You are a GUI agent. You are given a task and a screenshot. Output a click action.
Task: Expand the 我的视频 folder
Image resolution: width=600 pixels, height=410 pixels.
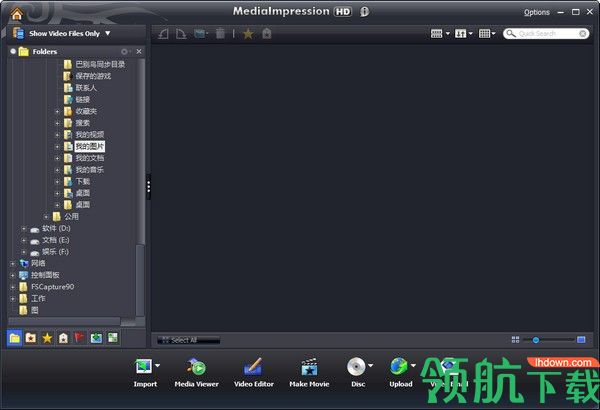pos(57,135)
